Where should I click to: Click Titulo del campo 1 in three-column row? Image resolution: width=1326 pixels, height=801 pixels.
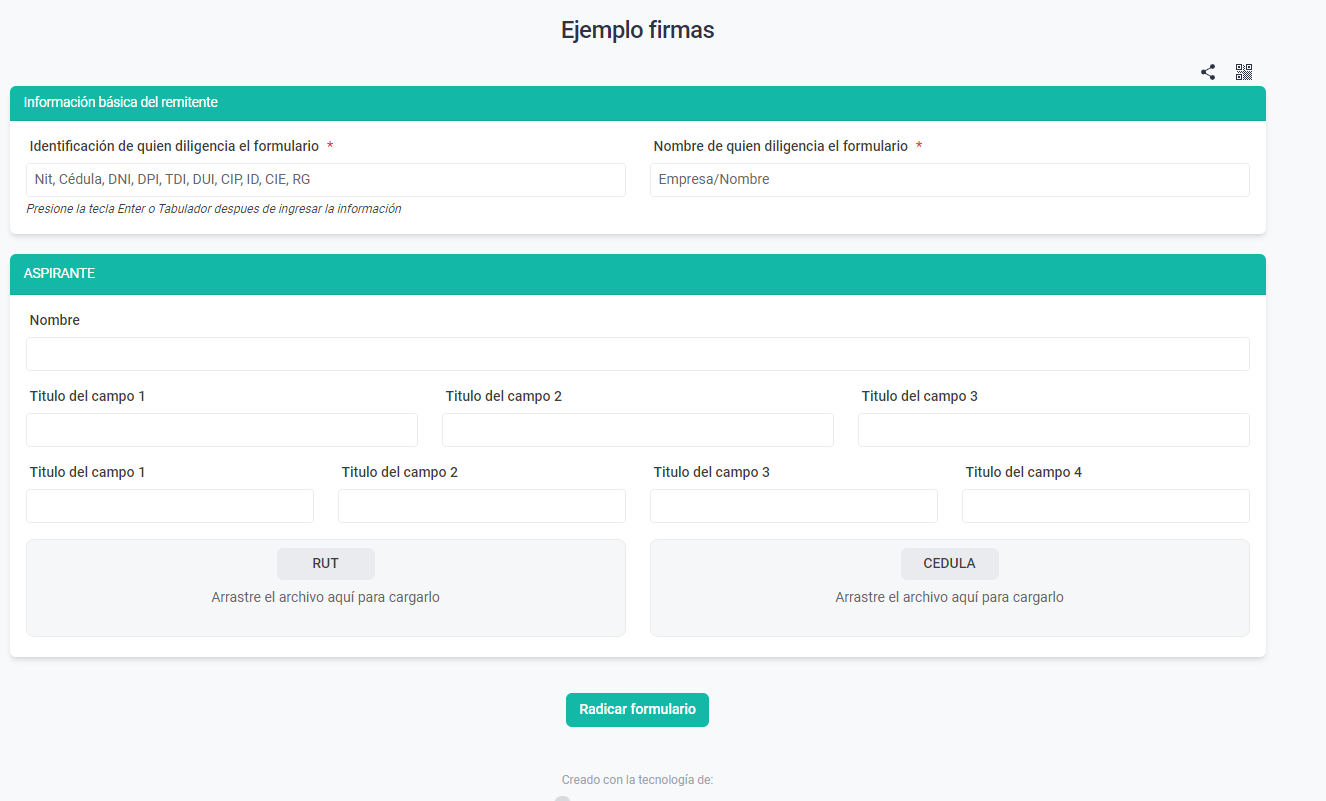coord(221,430)
